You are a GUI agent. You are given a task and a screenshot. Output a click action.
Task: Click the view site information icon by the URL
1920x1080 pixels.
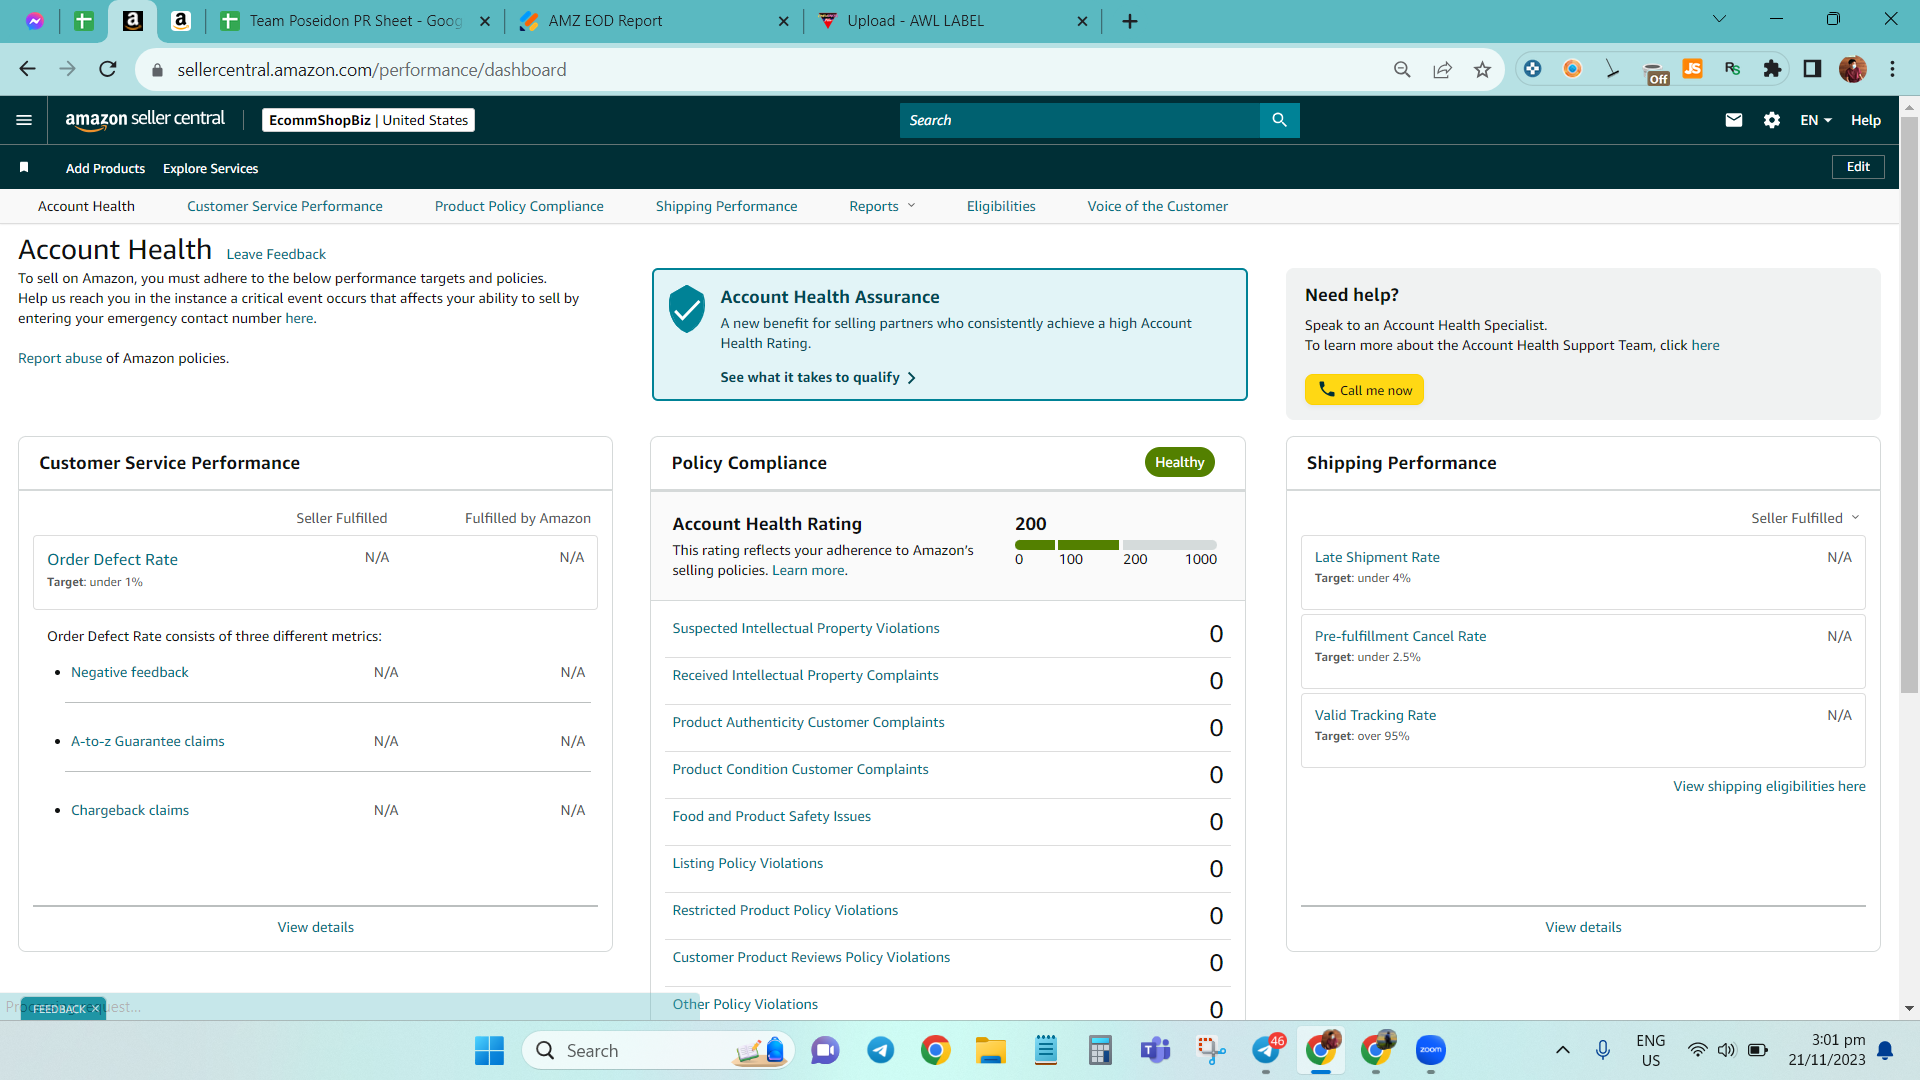pyautogui.click(x=156, y=70)
